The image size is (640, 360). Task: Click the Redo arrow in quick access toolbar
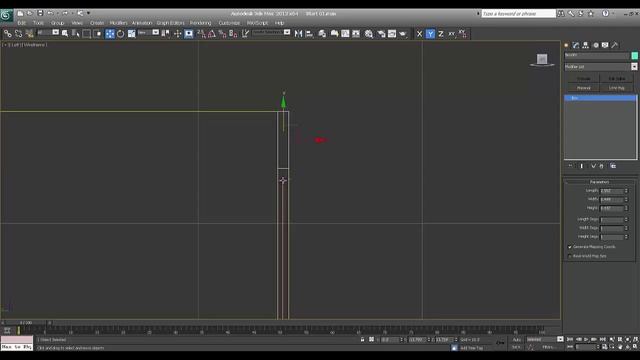[64, 13]
